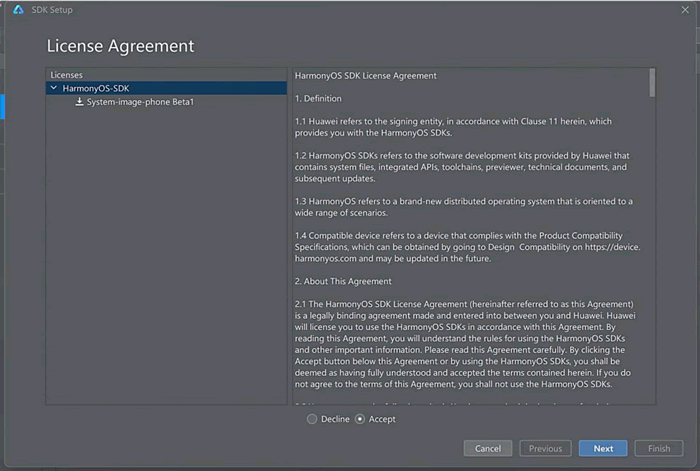Click the '1. Definition' heading
This screenshot has width=700, height=471.
(318, 98)
